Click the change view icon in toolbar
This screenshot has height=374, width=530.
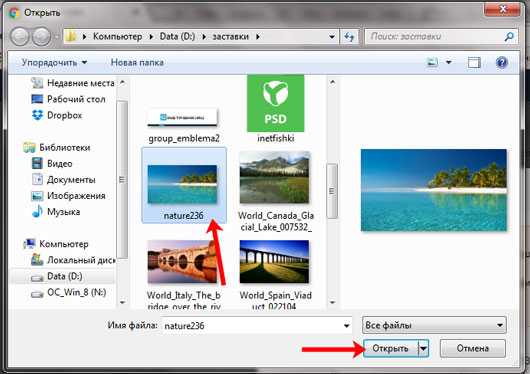point(432,62)
